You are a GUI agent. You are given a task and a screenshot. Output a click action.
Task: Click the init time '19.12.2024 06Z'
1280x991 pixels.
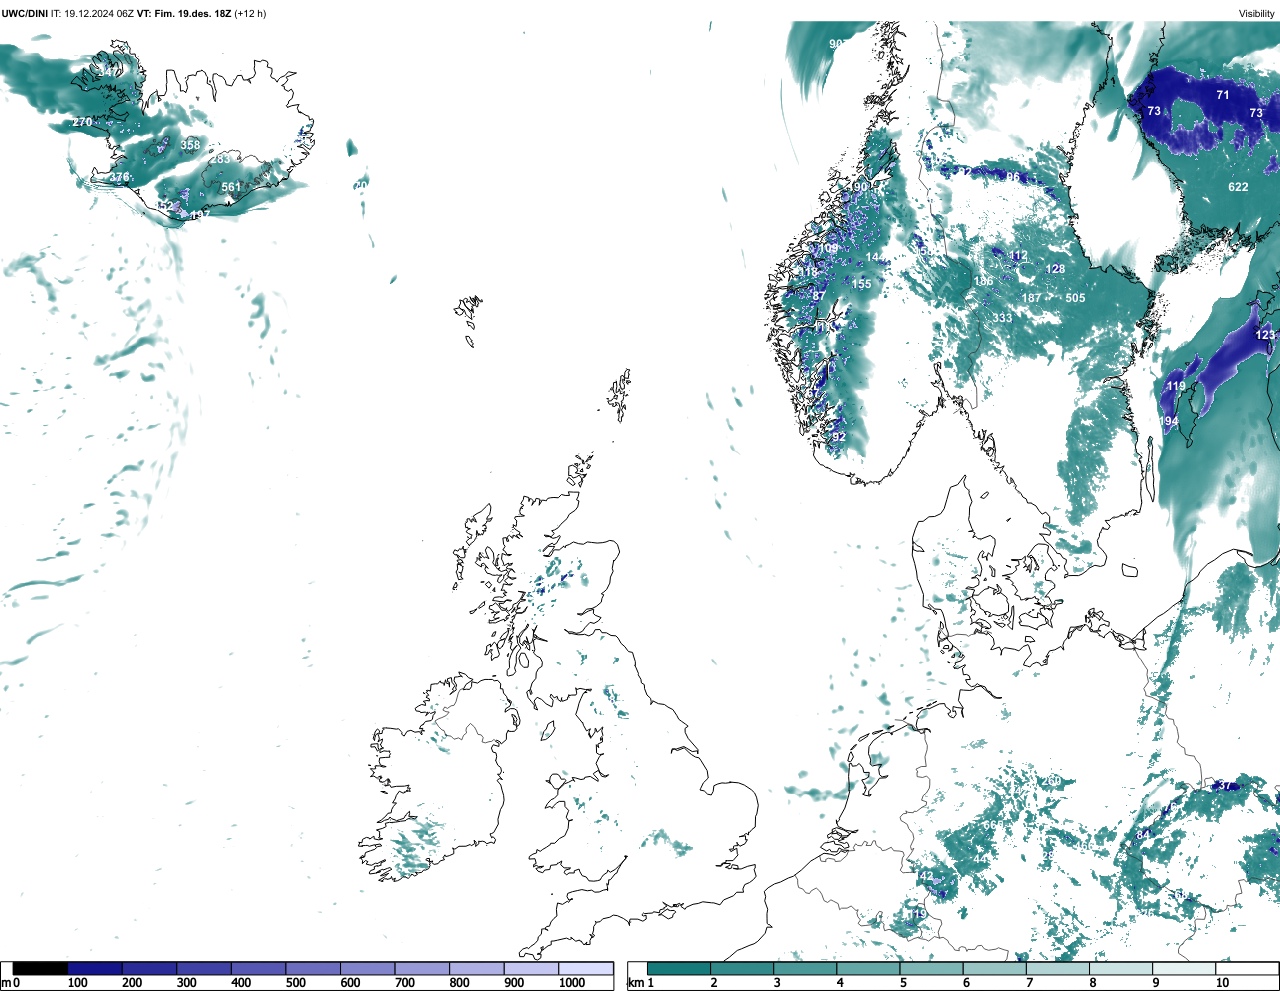pos(98,14)
